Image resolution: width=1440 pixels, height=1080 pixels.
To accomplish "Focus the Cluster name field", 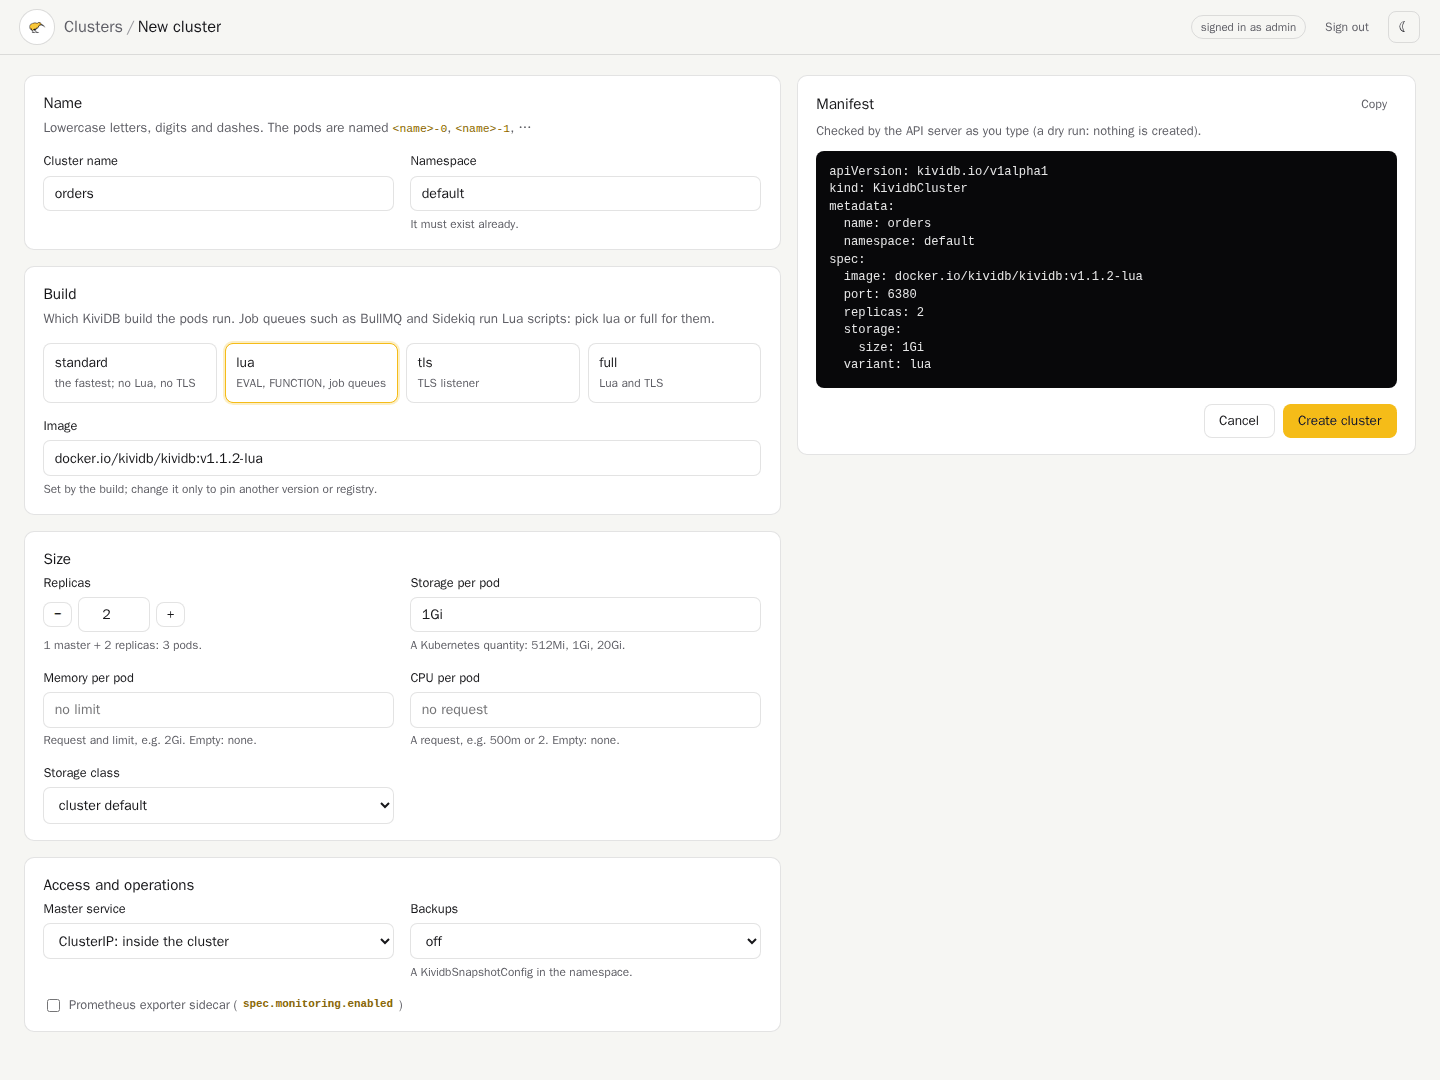I will (x=218, y=194).
